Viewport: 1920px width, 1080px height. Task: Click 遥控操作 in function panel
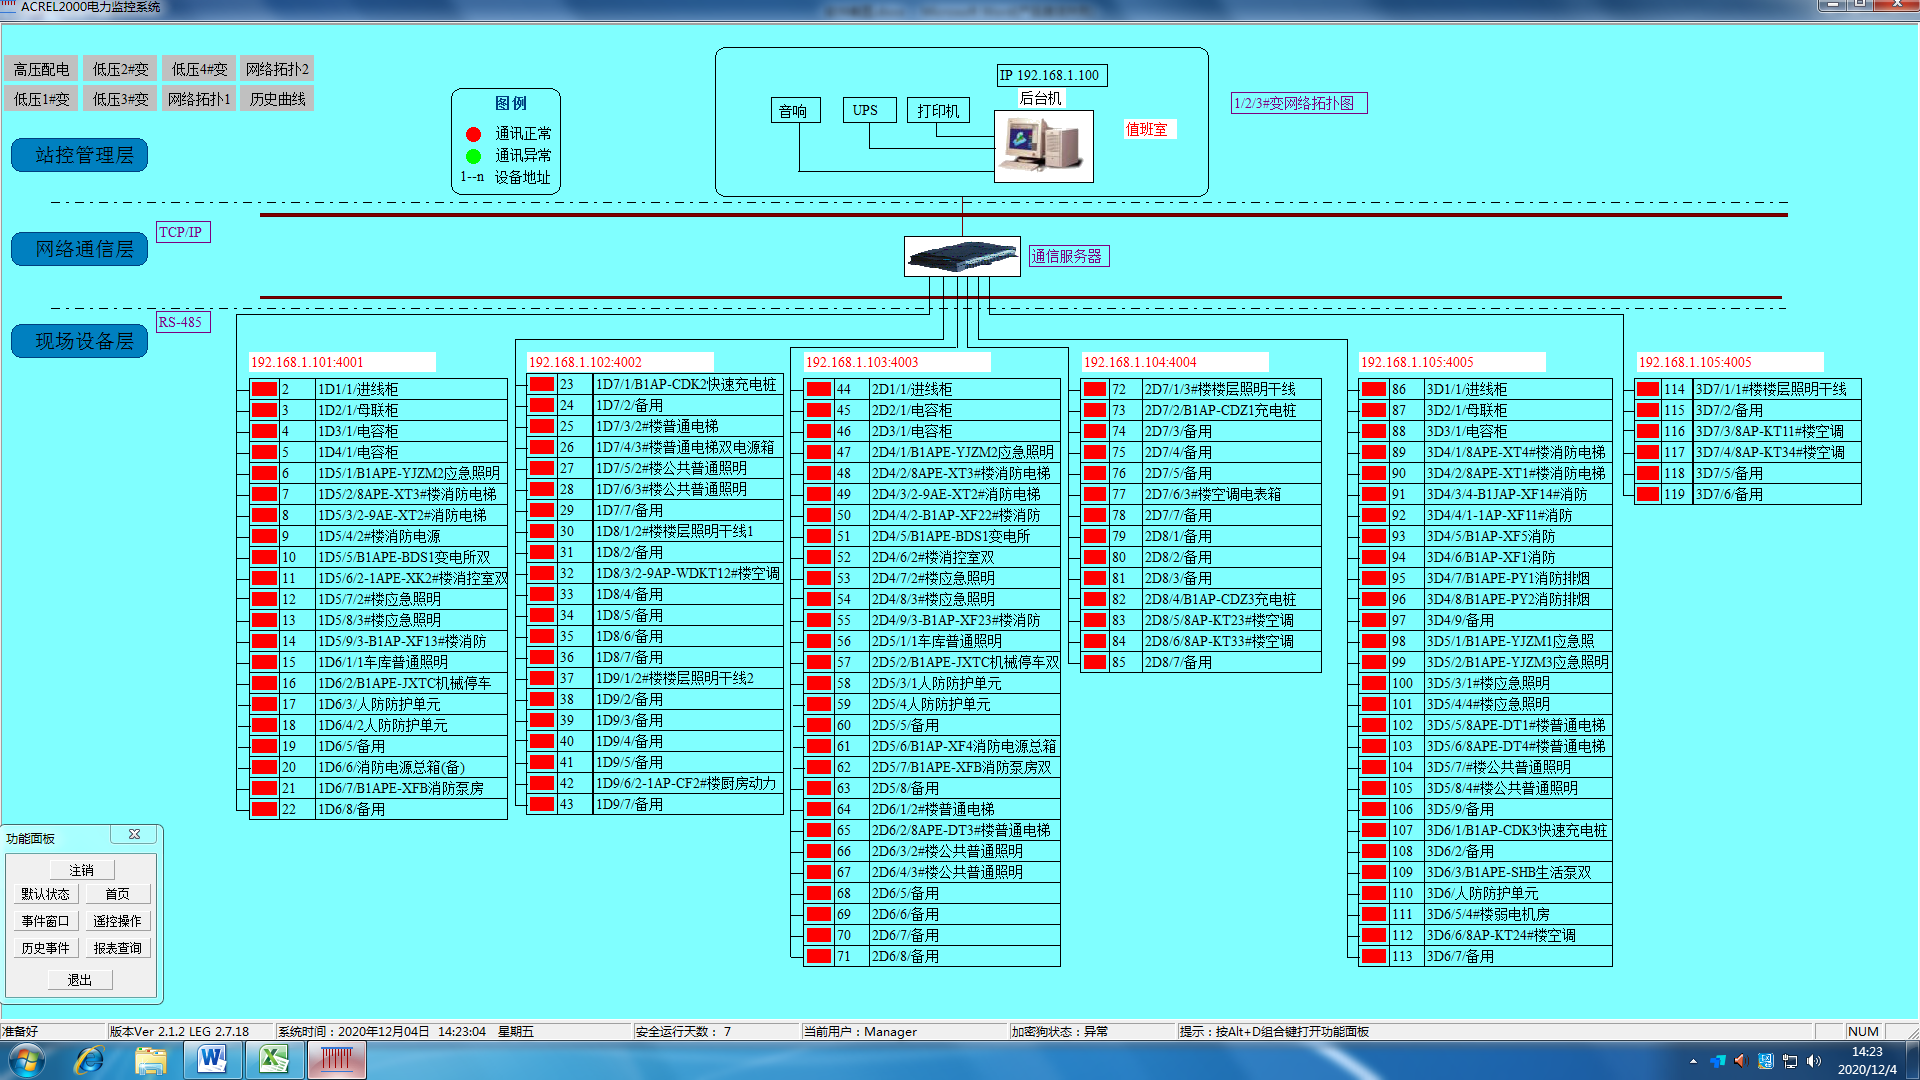click(x=117, y=921)
